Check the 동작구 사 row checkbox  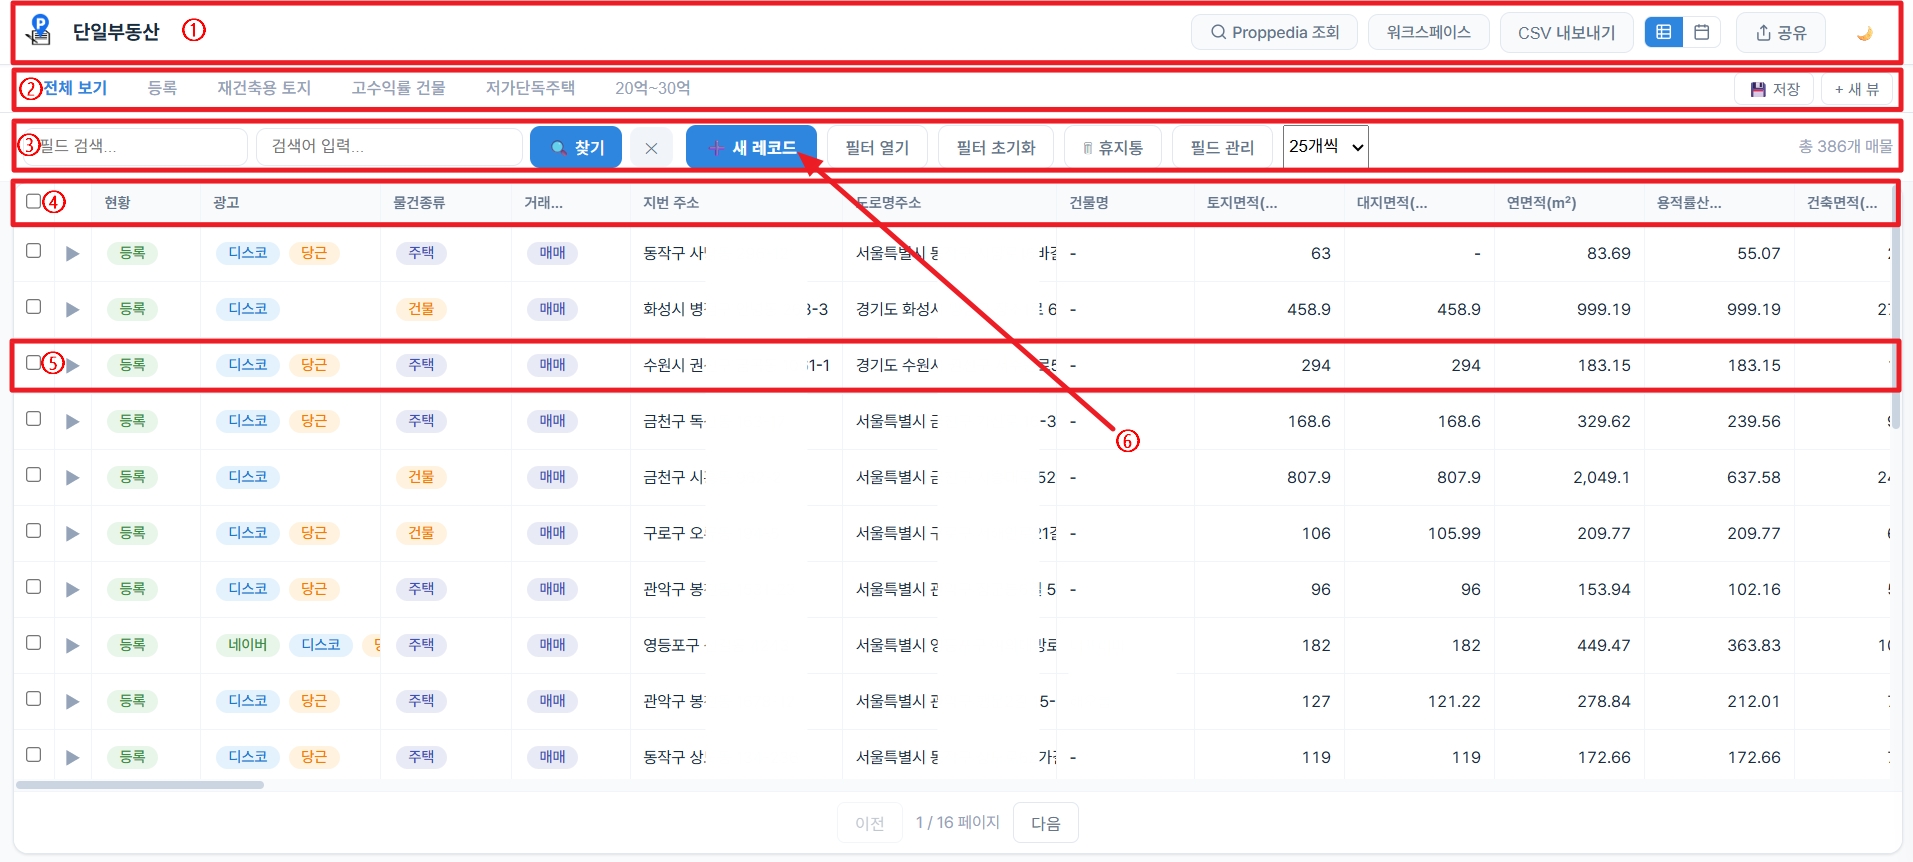pos(33,251)
